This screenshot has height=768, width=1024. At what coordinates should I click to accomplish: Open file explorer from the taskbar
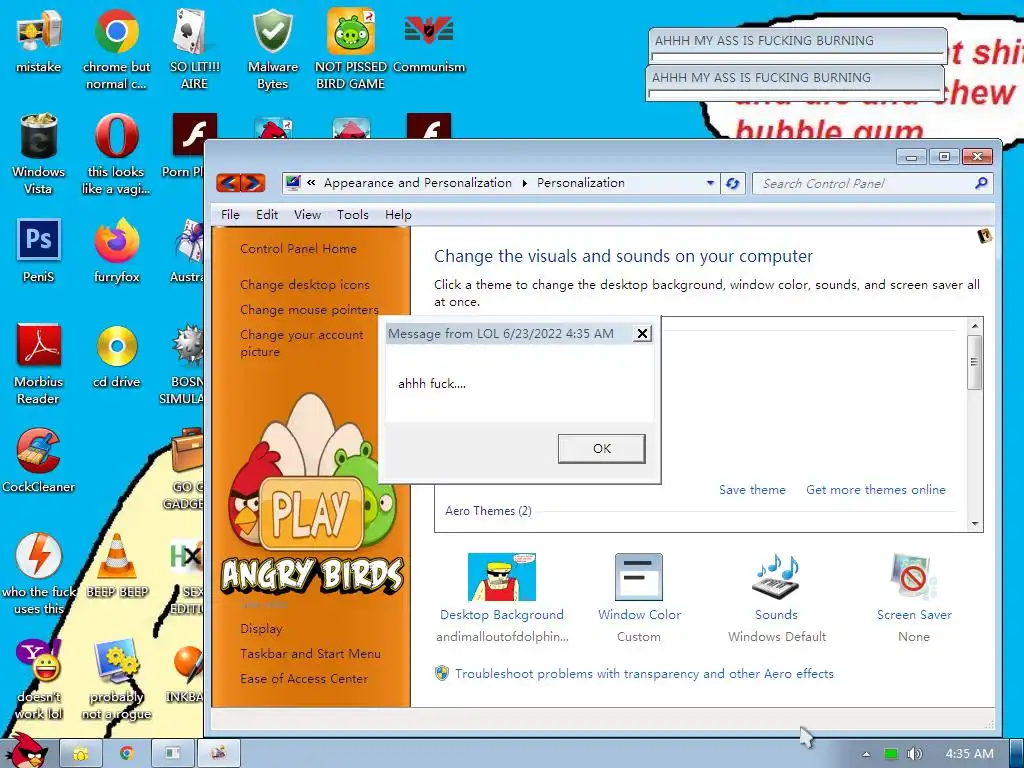pos(81,754)
